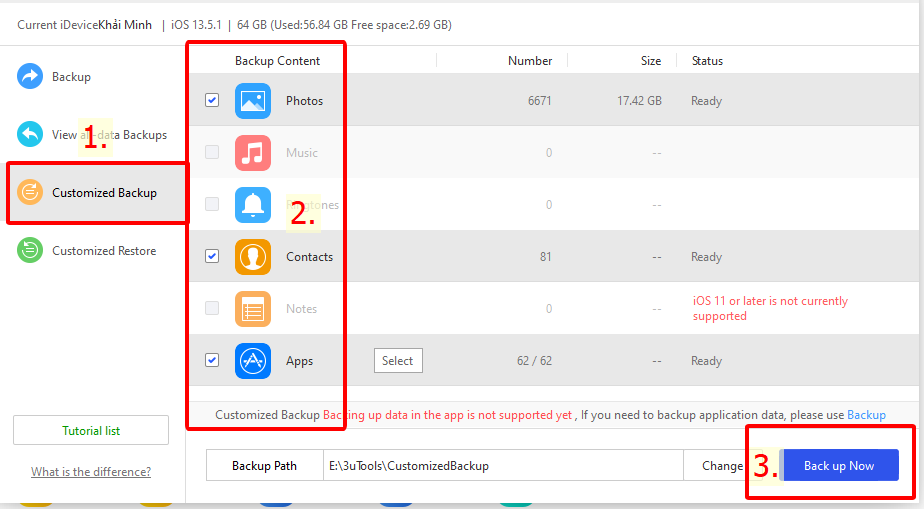Image resolution: width=924 pixels, height=509 pixels.
Task: Switch to Customized Restore
Action: [x=104, y=250]
